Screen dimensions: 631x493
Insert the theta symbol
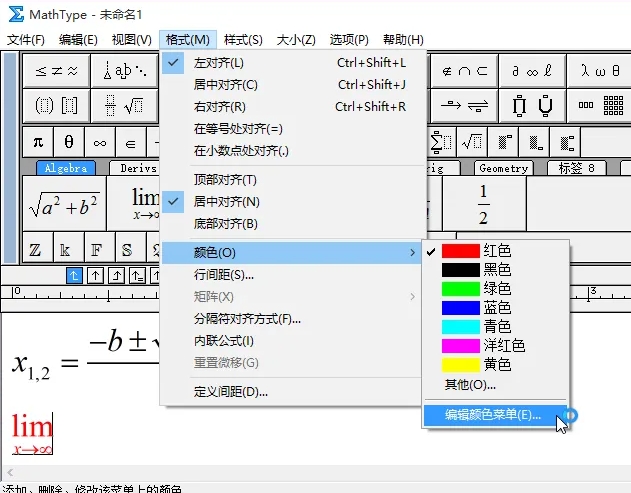tap(69, 142)
